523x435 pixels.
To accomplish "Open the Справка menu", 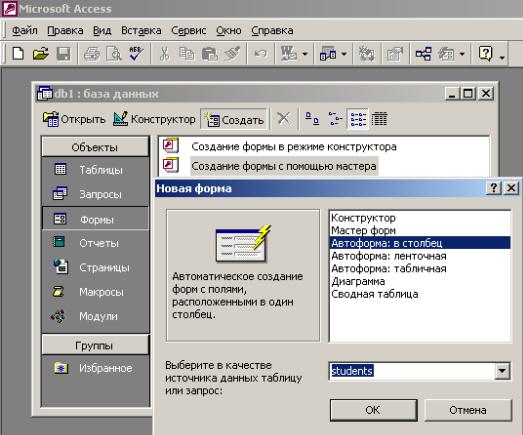I will 272,30.
